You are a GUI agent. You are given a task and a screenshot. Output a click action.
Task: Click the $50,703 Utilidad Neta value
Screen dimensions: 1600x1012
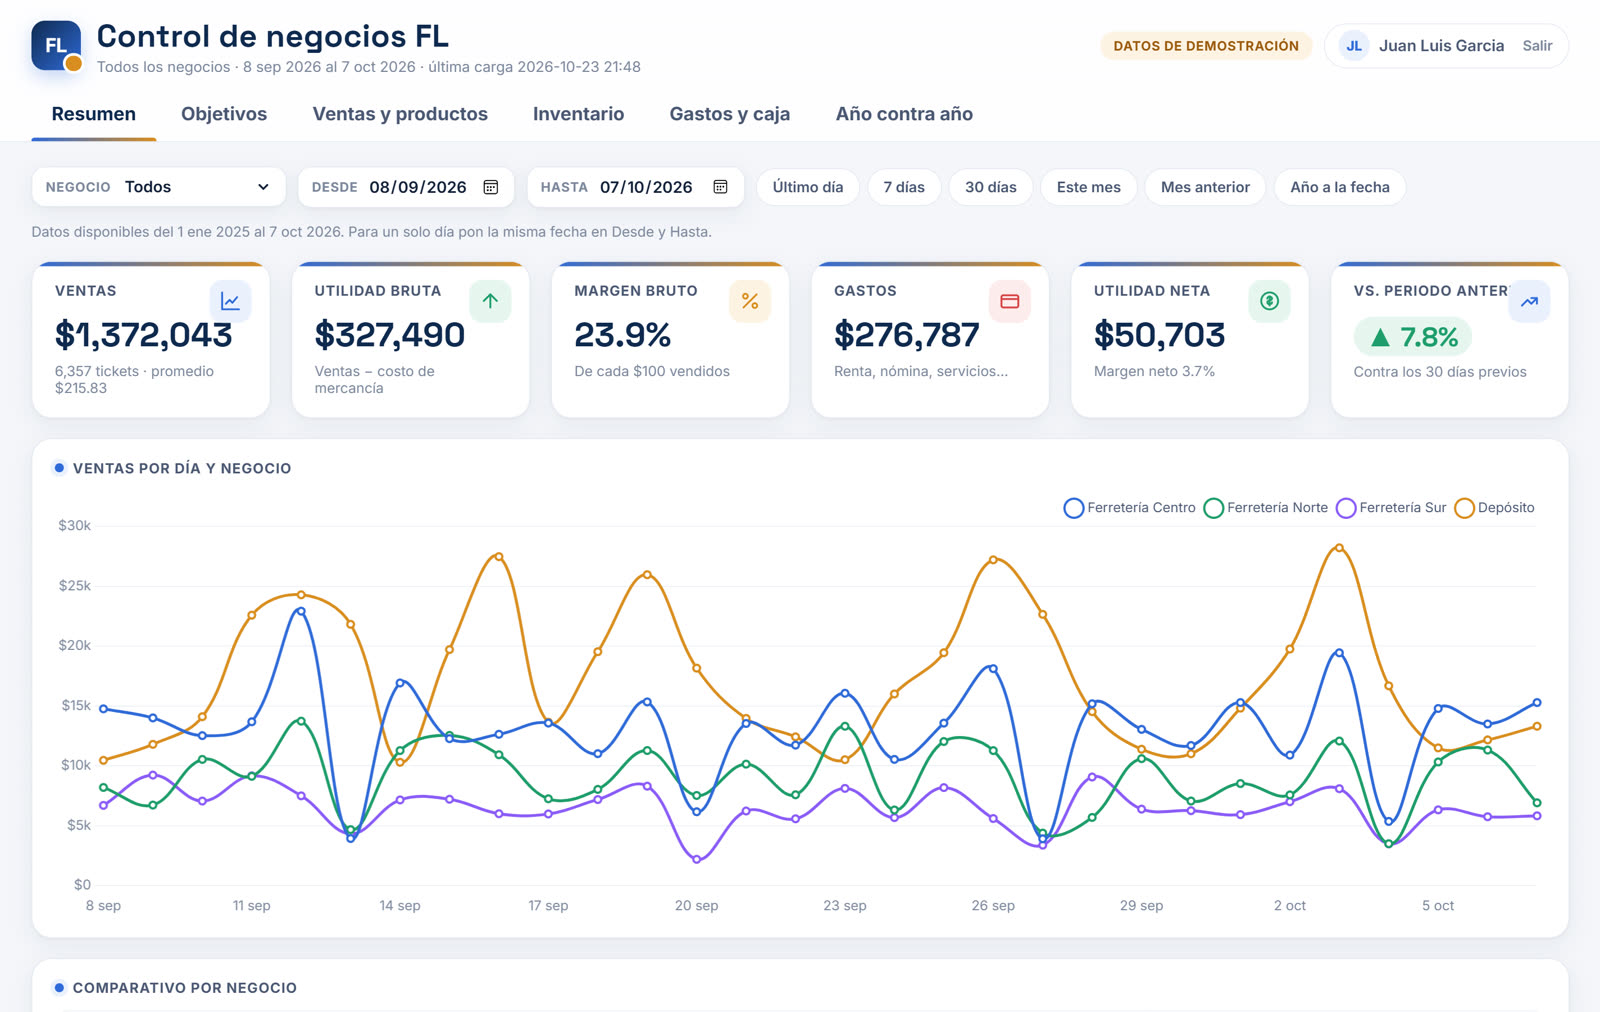click(x=1160, y=335)
